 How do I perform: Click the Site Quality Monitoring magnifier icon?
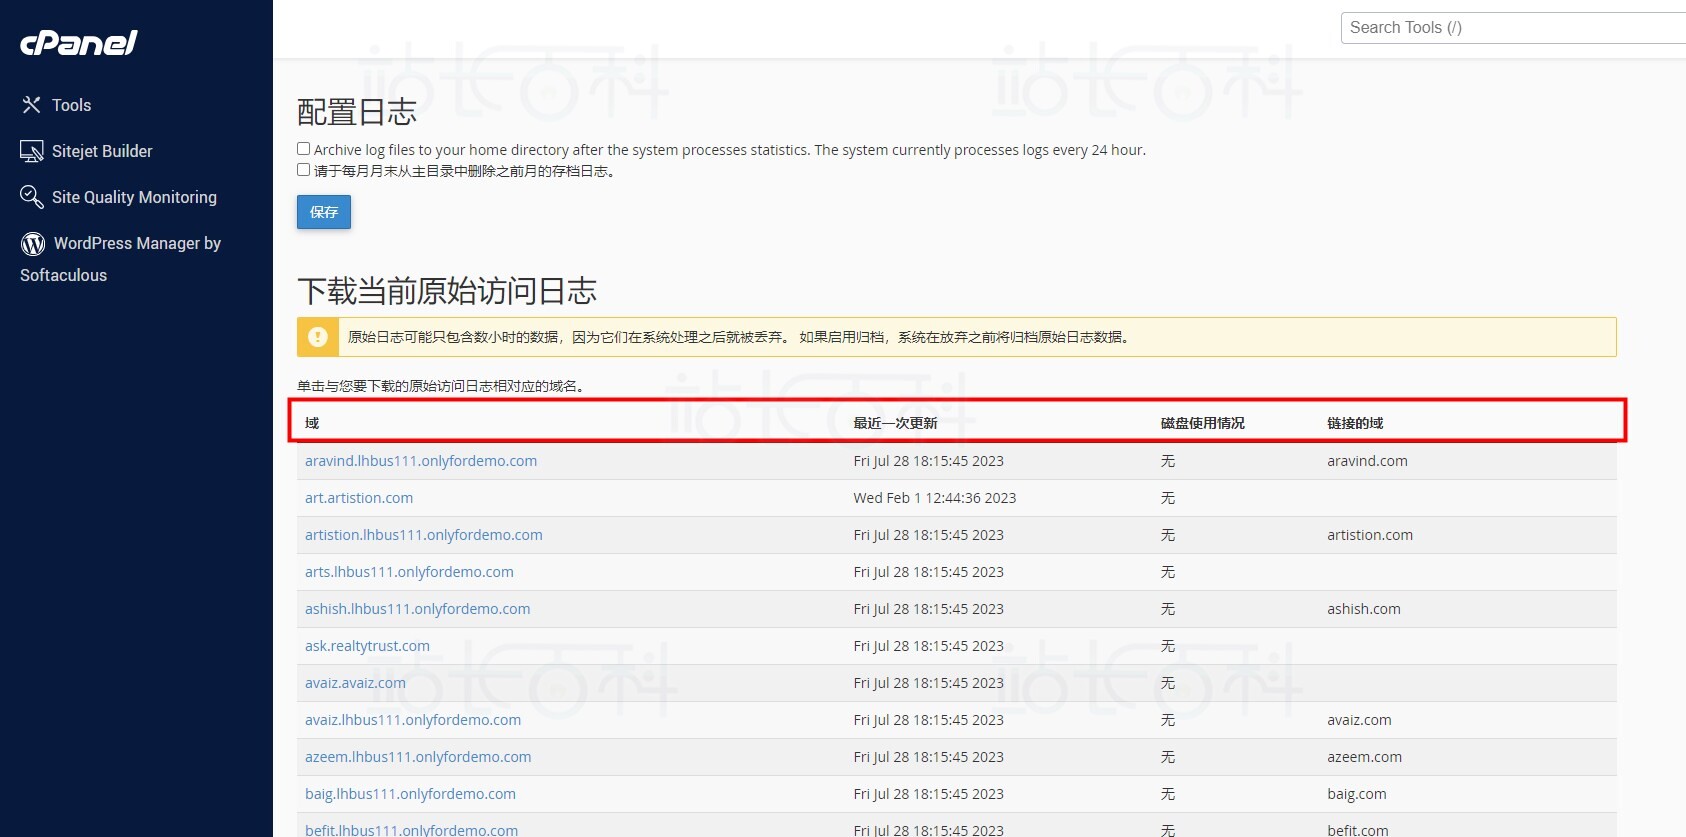[32, 197]
